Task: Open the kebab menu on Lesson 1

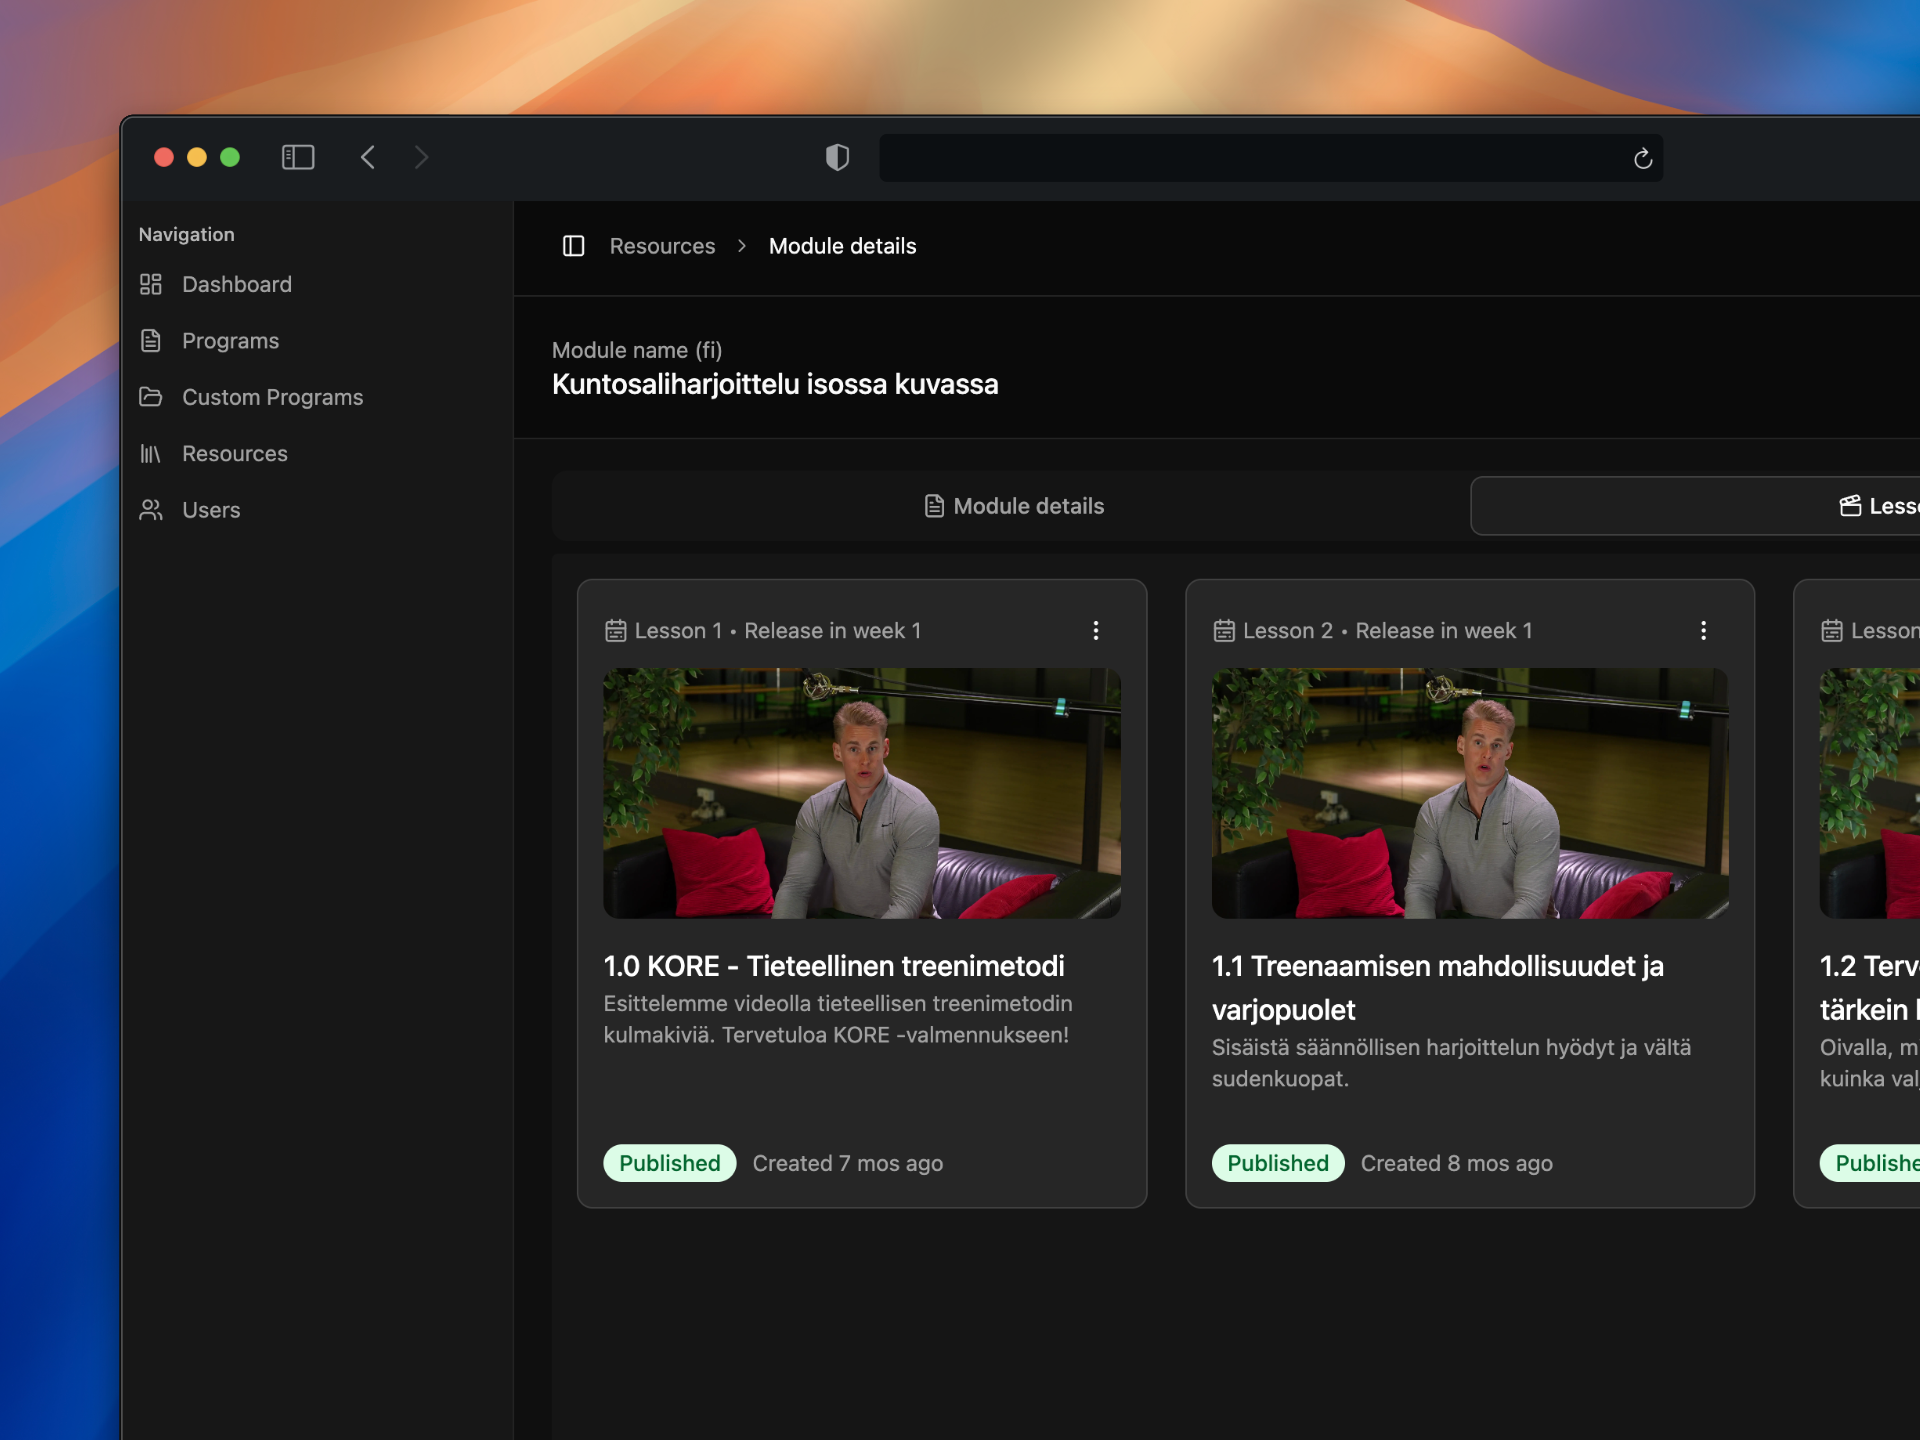Action: coord(1096,630)
